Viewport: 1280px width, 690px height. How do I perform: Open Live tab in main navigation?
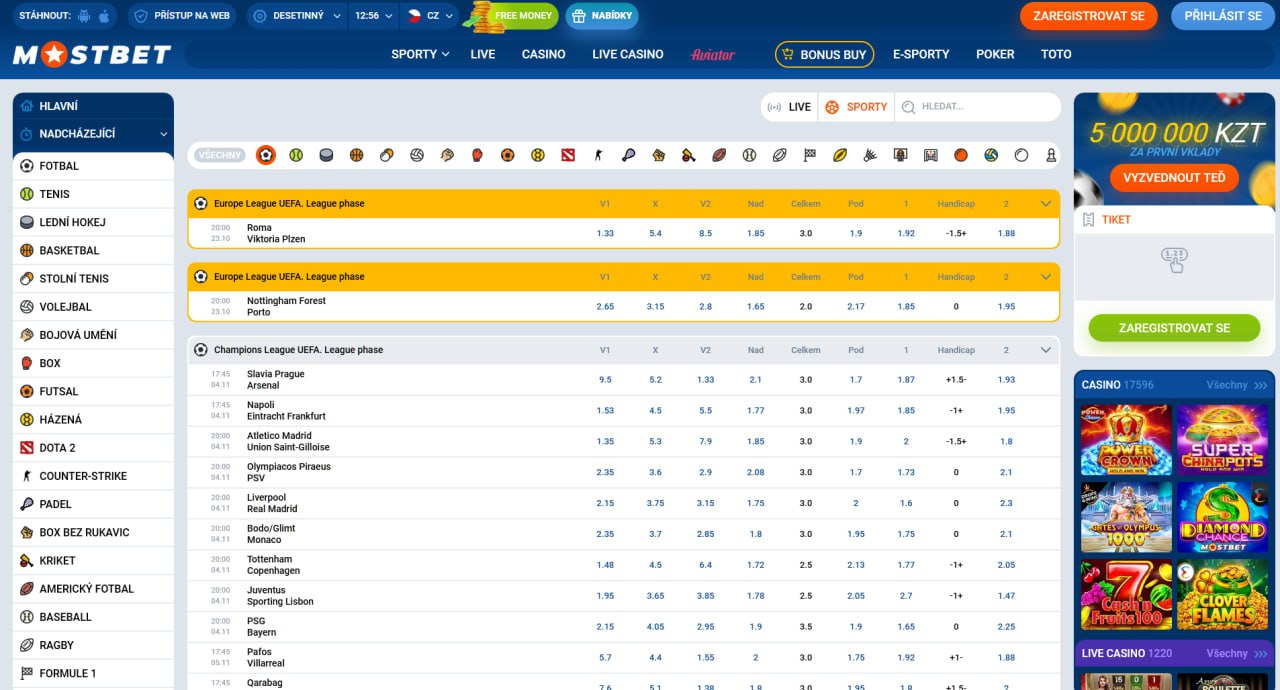(483, 54)
